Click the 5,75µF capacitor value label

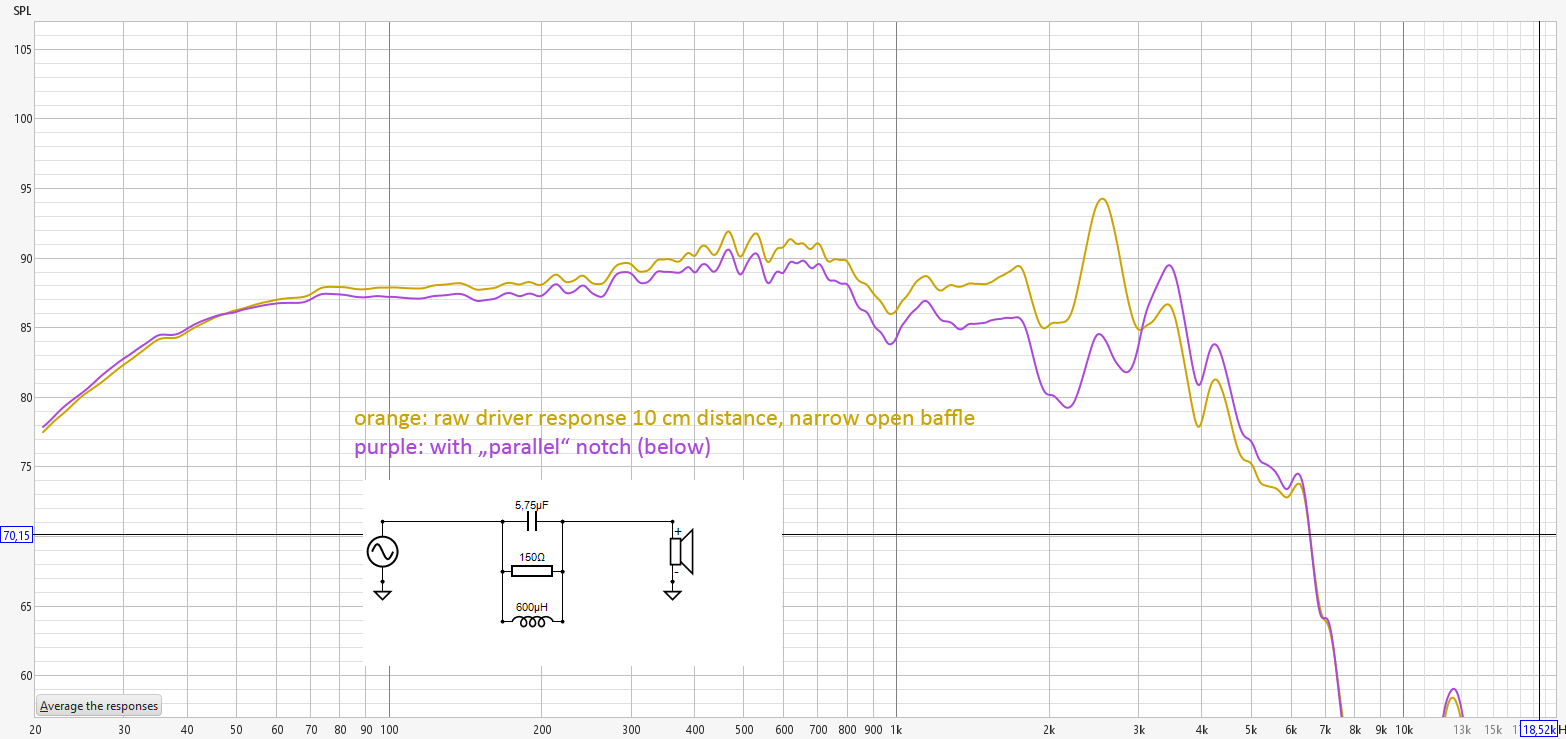(531, 505)
